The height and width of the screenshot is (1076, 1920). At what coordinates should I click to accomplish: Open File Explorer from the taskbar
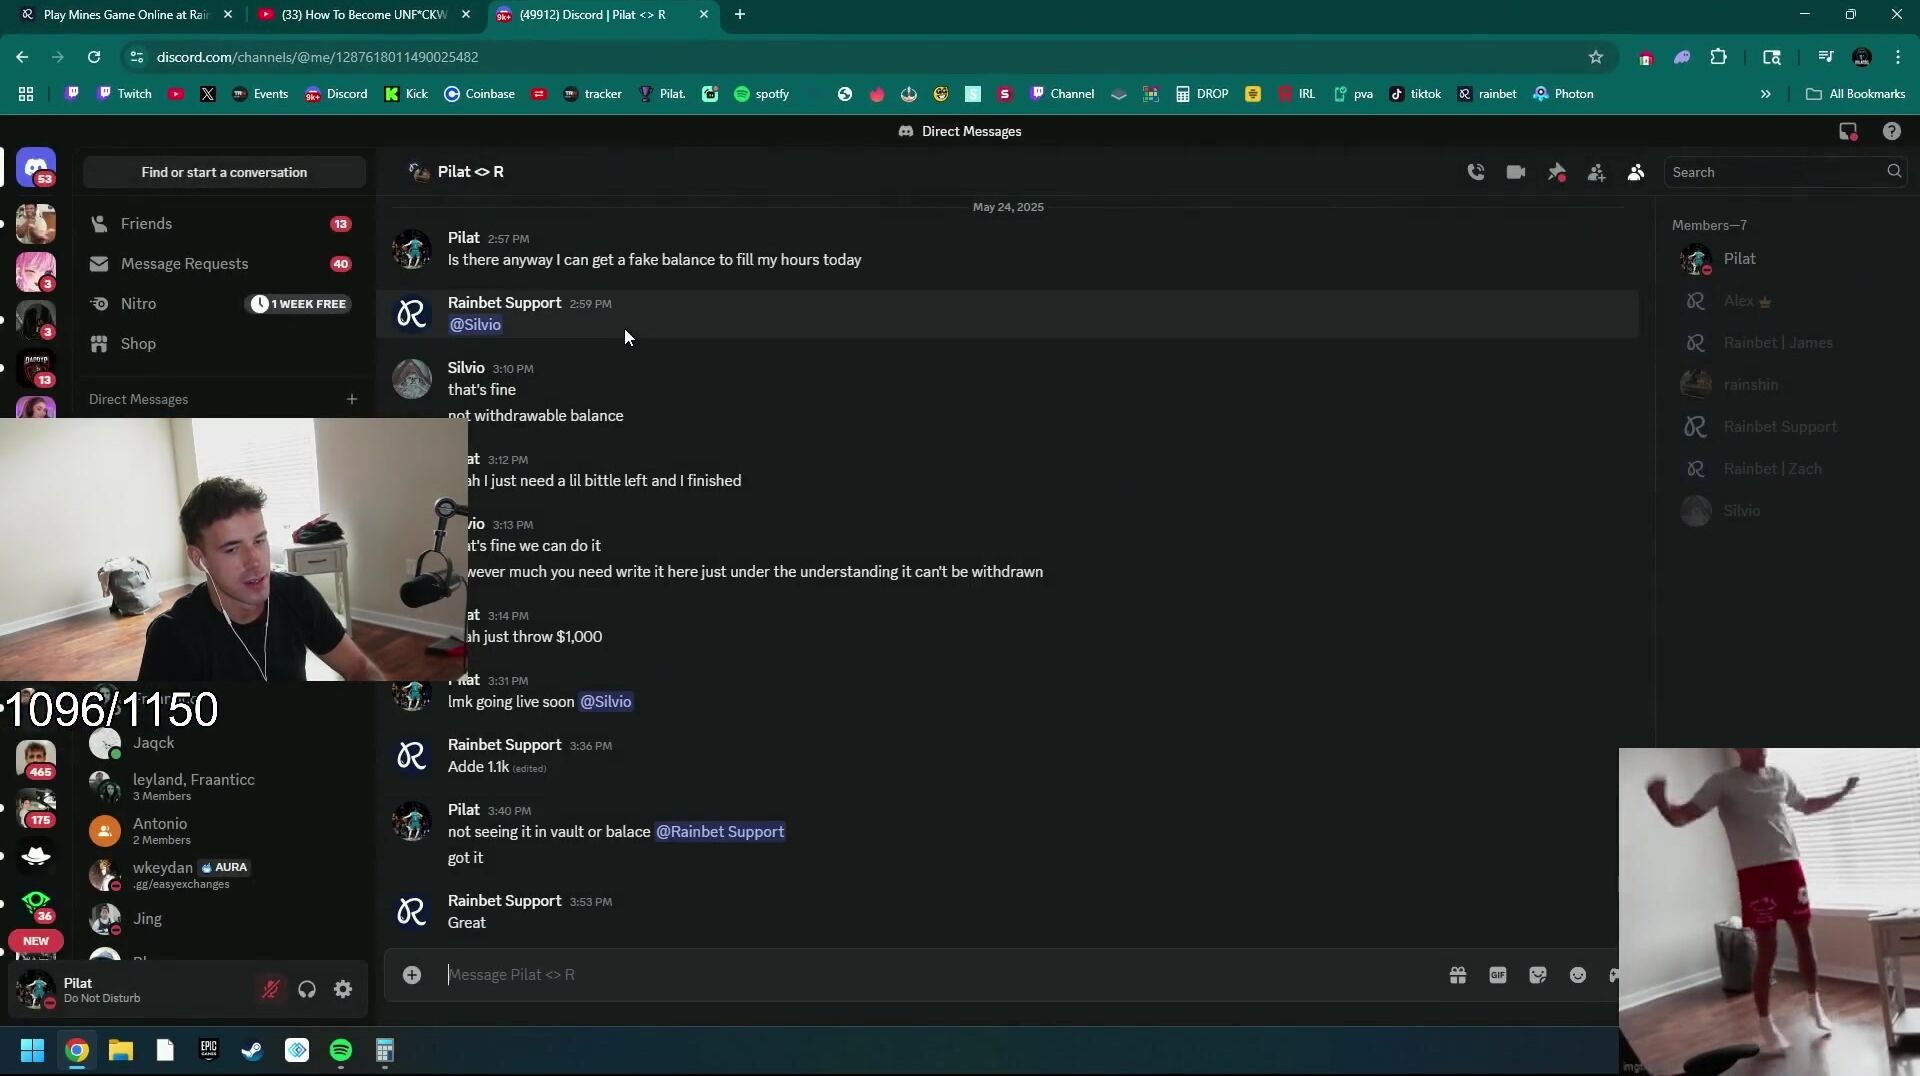(121, 1050)
